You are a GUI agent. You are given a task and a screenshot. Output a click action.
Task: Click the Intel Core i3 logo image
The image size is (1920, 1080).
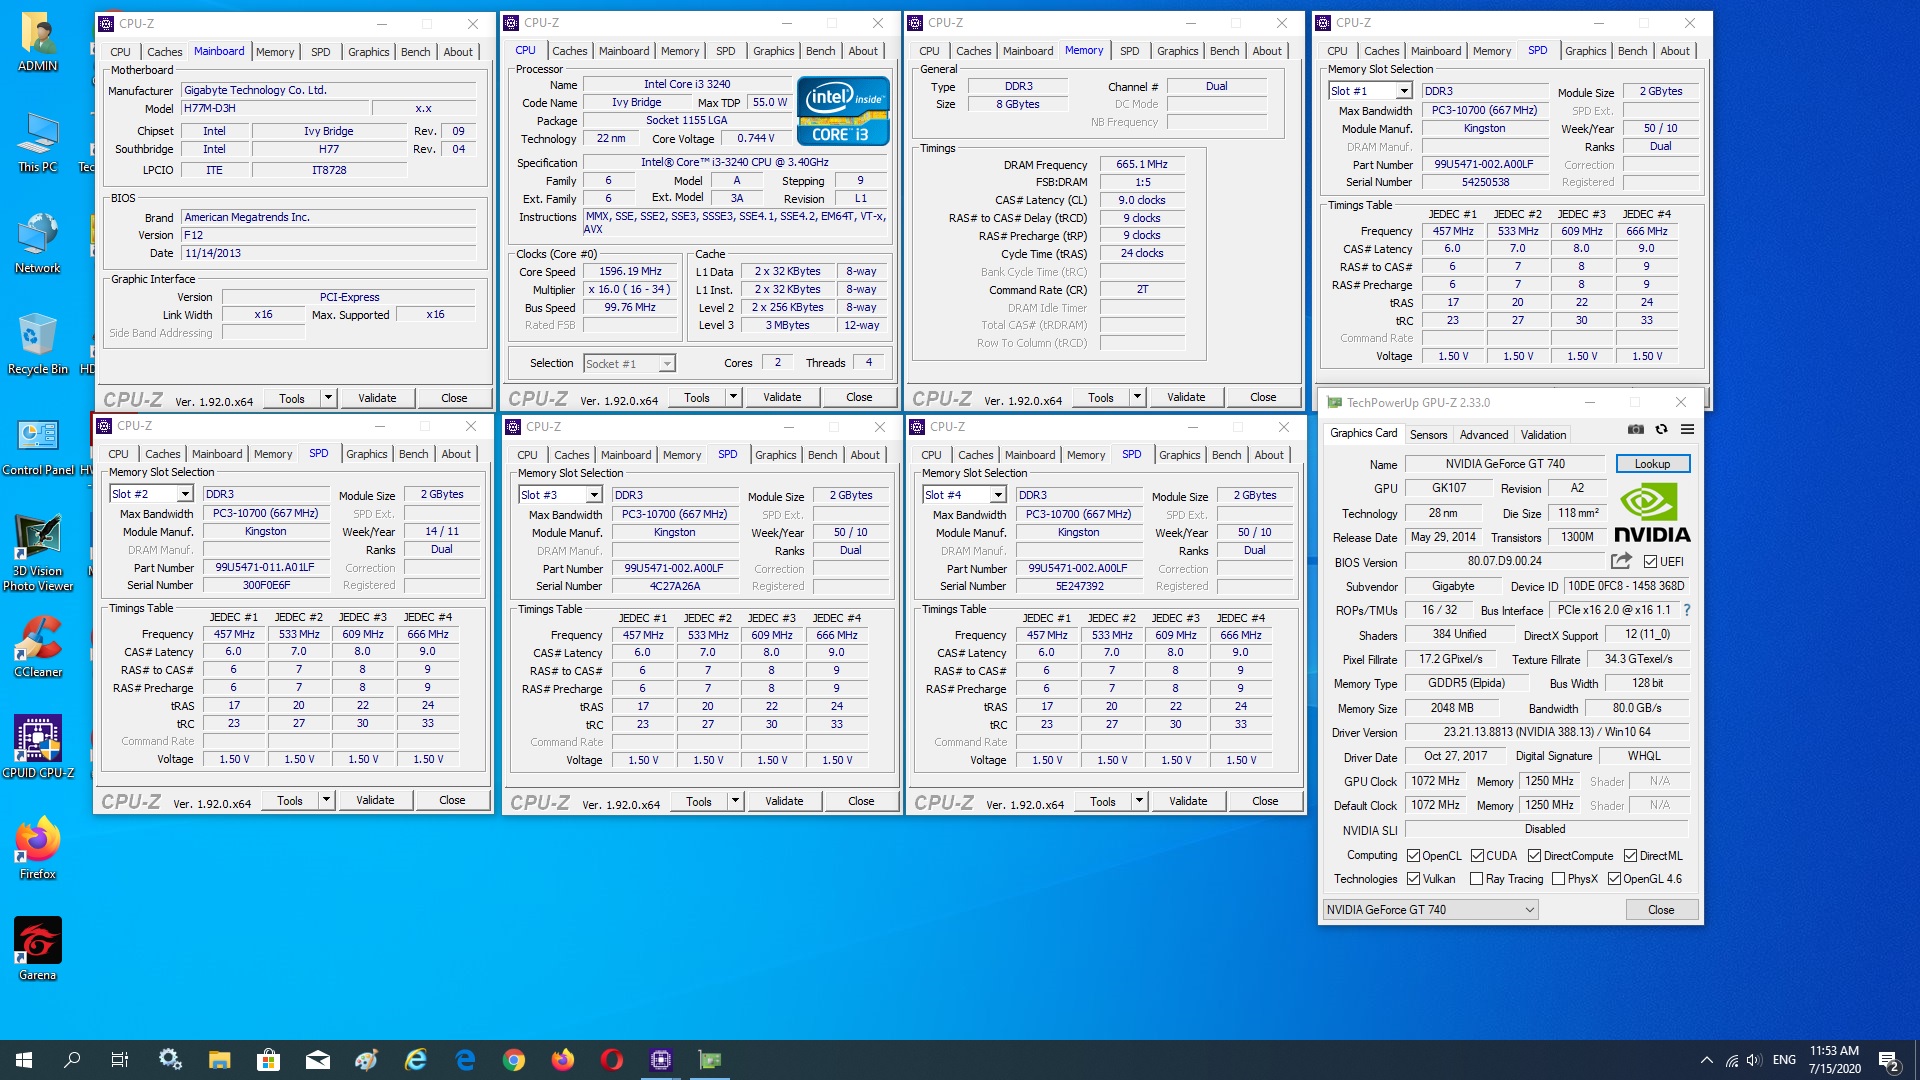pyautogui.click(x=843, y=111)
